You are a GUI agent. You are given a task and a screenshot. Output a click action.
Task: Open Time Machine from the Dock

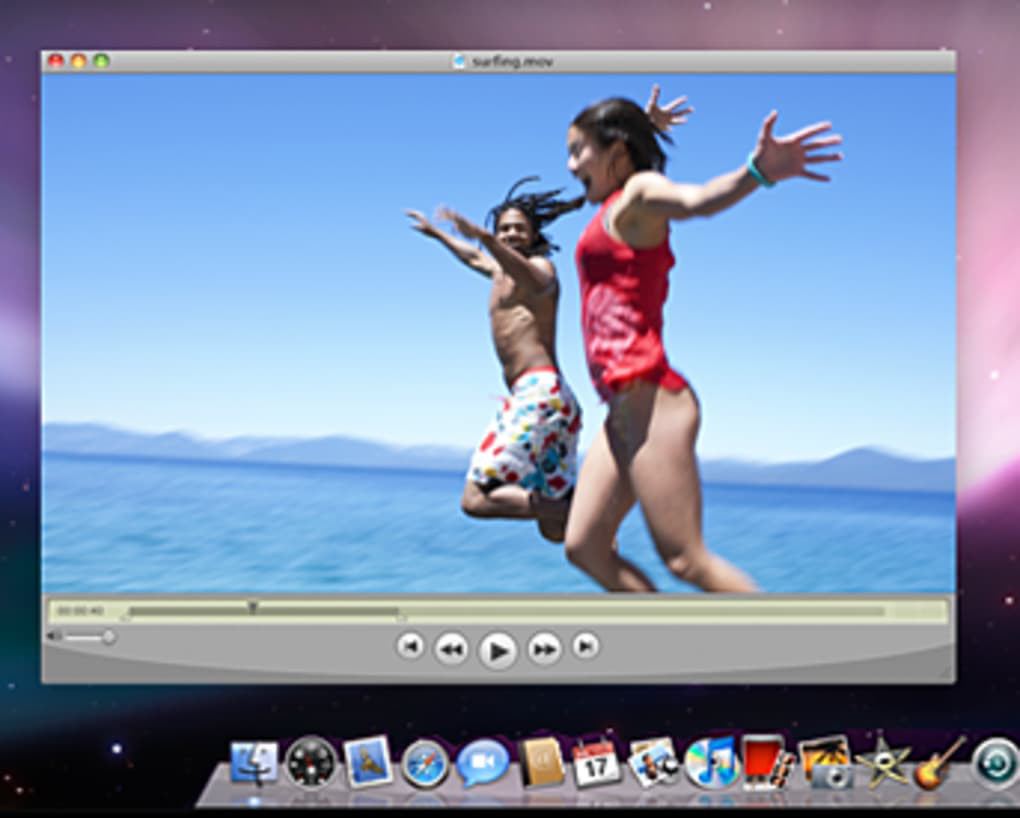[x=995, y=763]
